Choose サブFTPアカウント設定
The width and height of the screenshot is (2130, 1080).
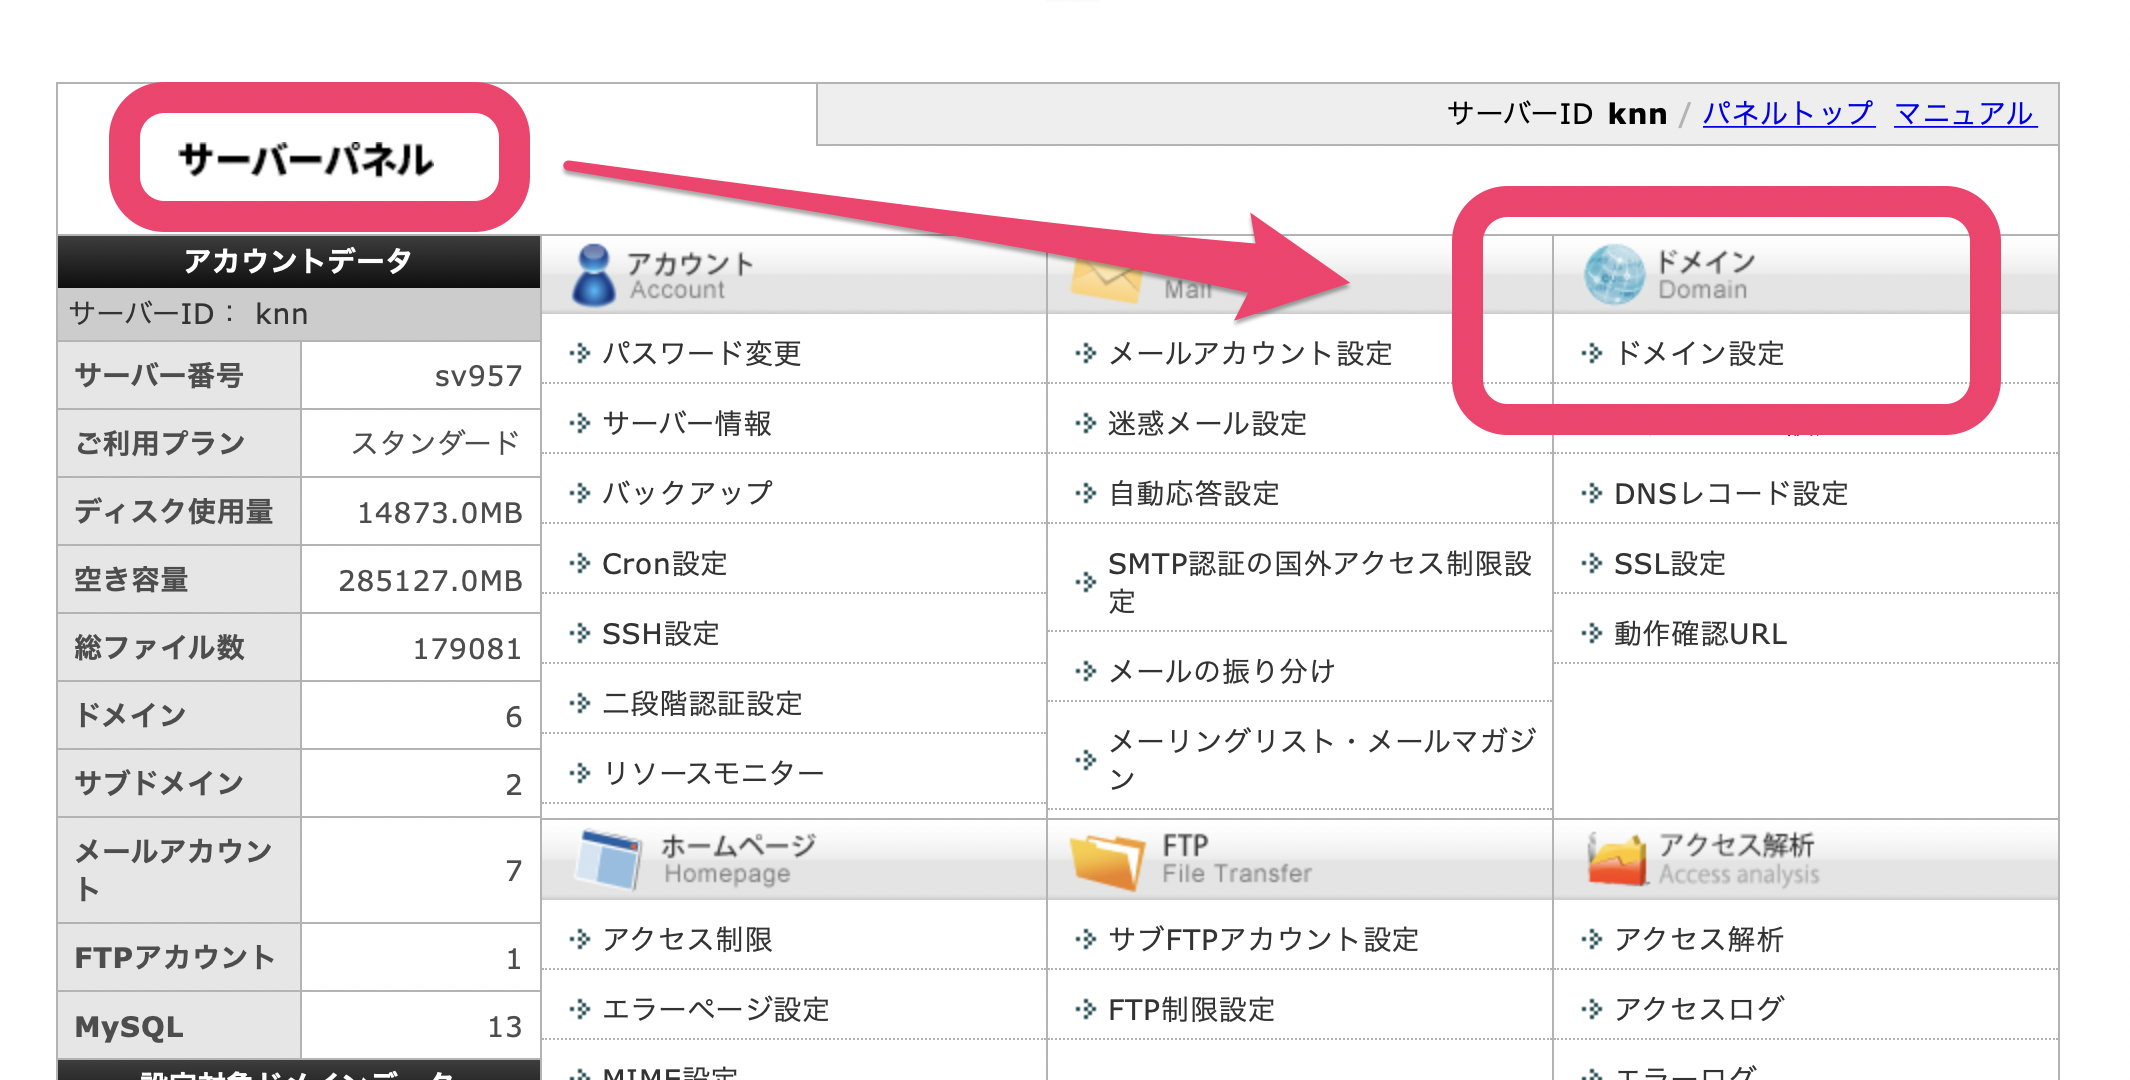[x=1263, y=939]
